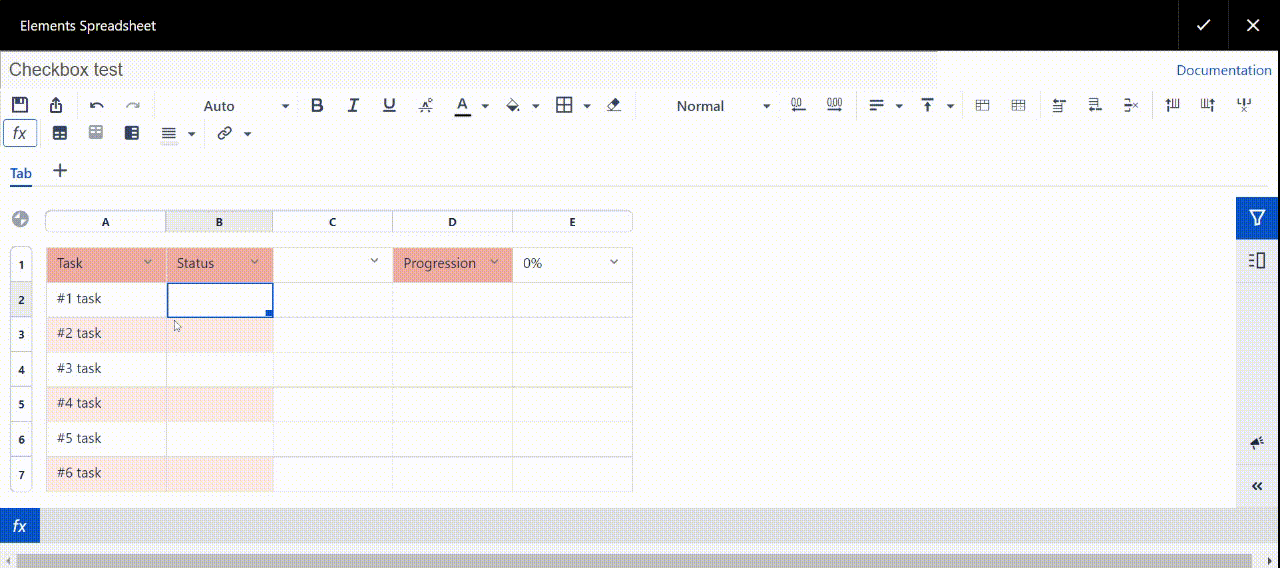Click the decrease decimal places icon
Image resolution: width=1280 pixels, height=568 pixels.
[x=797, y=106]
